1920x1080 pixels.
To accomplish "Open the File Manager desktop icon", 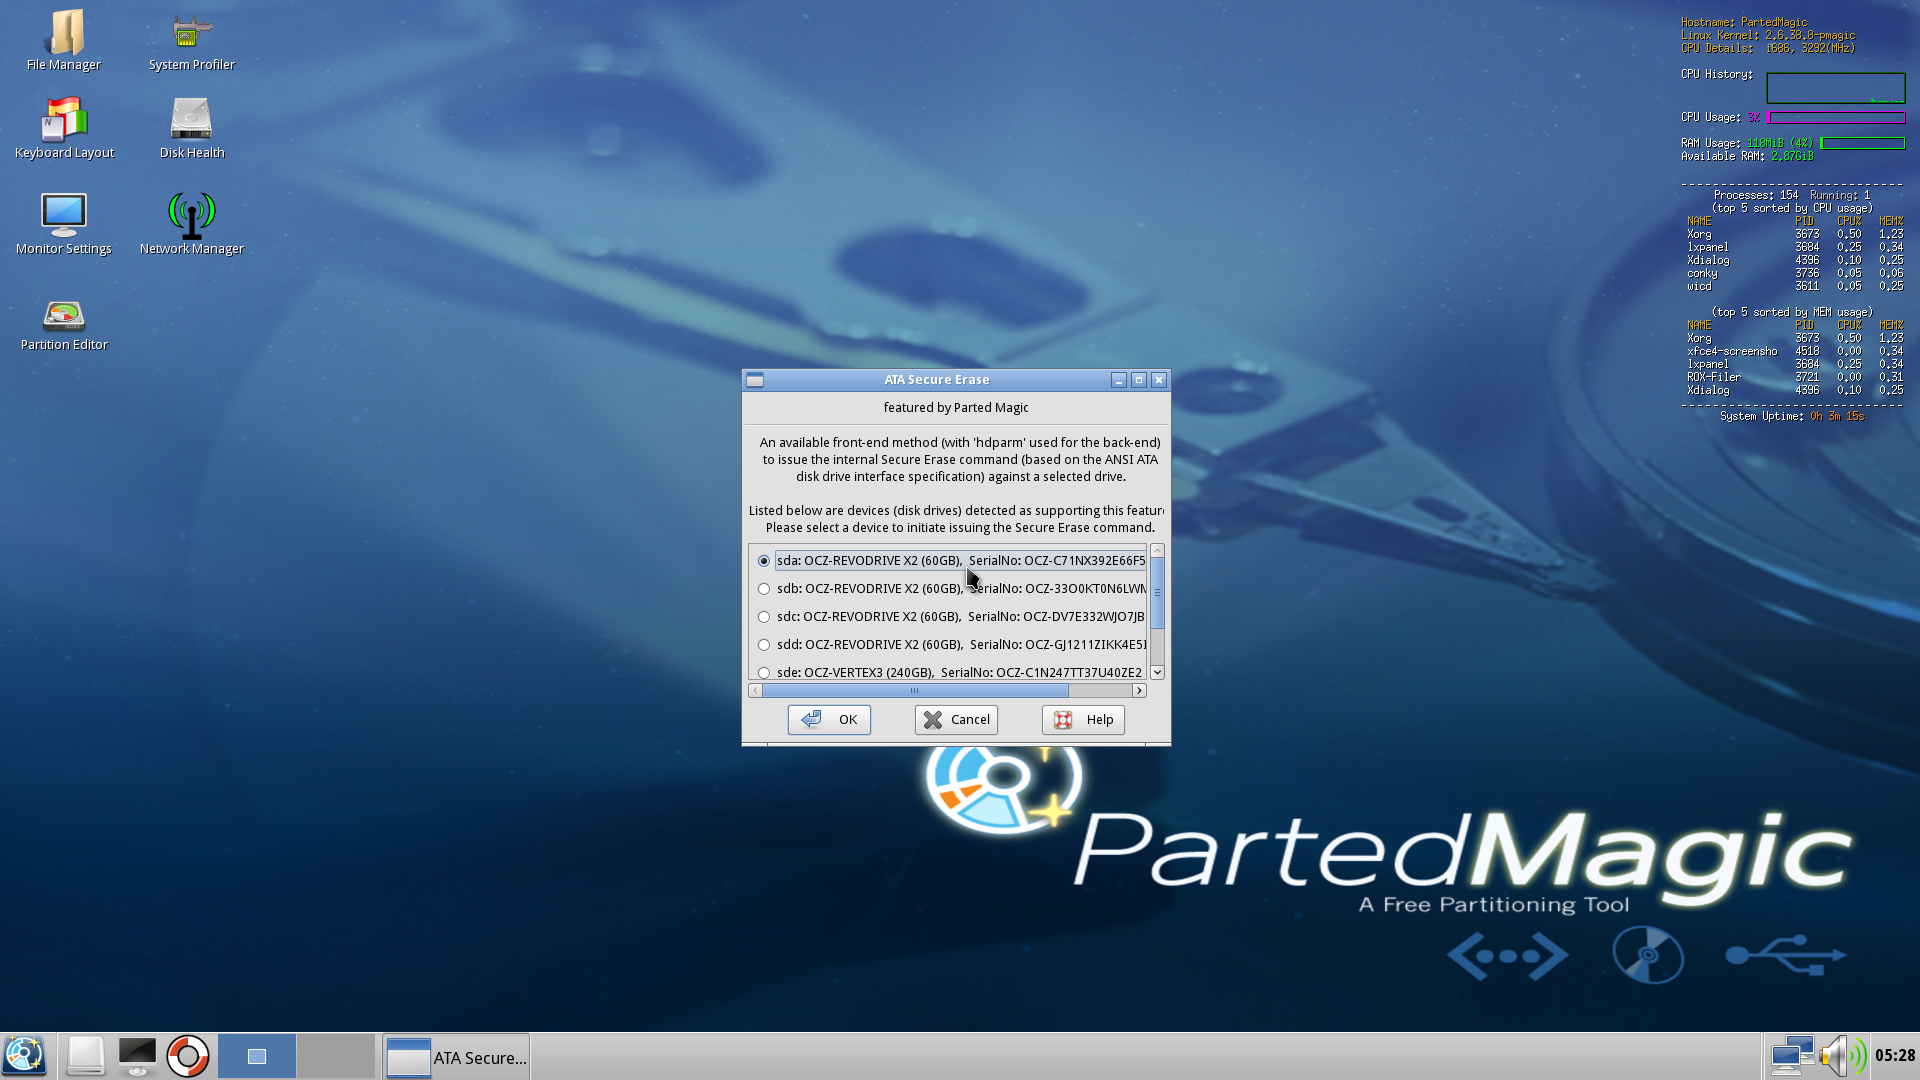I will click(x=64, y=41).
